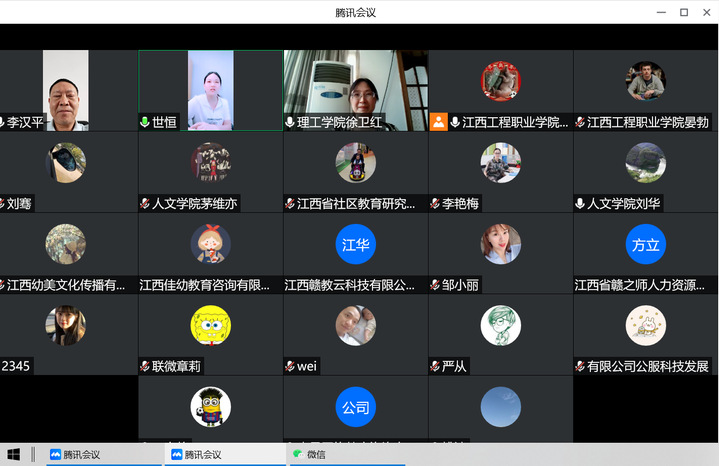Click the cartoon girl avatar of 江西佳幼教育咨询
The image size is (719, 466).
[210, 244]
